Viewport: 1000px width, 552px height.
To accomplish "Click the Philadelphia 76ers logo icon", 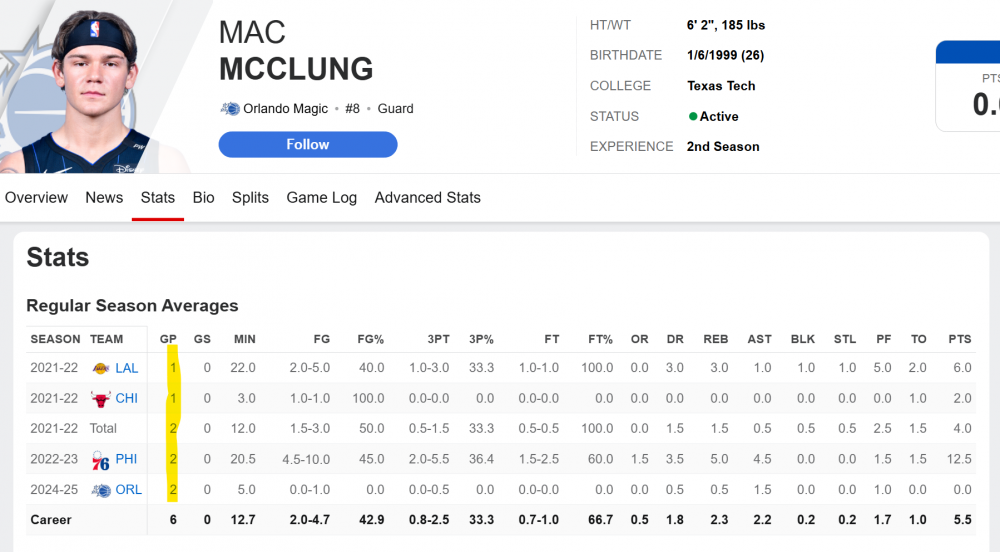I will coord(100,459).
